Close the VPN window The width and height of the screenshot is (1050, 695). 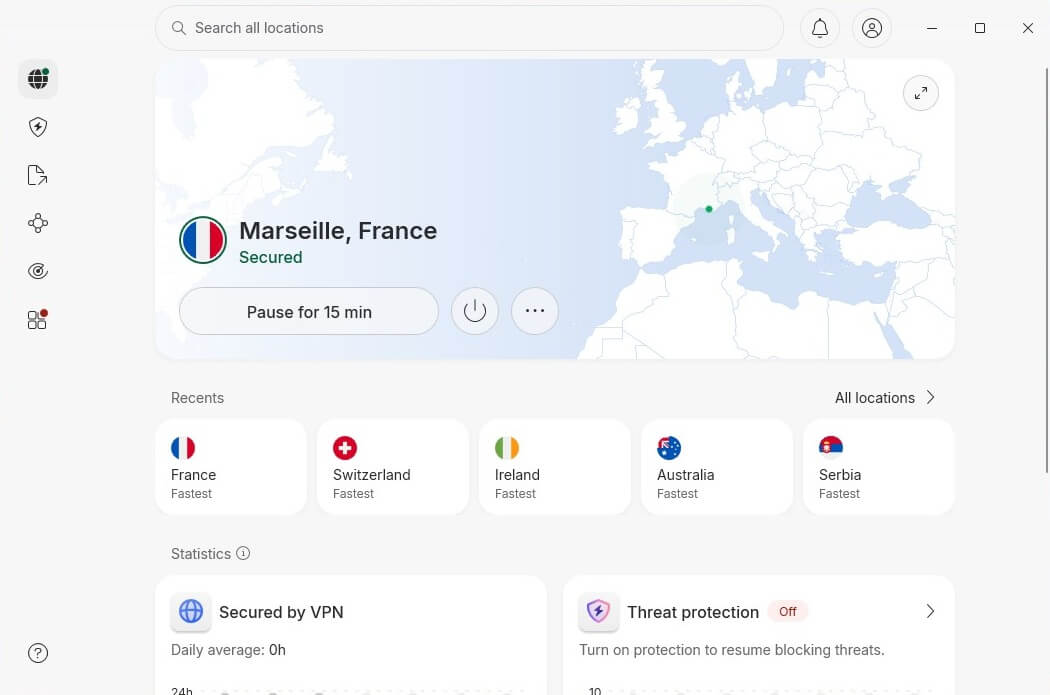[x=1028, y=28]
